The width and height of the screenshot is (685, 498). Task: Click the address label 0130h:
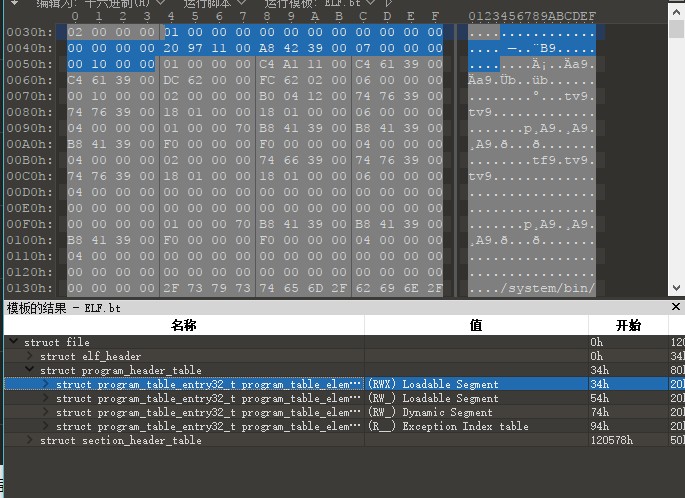click(30, 288)
